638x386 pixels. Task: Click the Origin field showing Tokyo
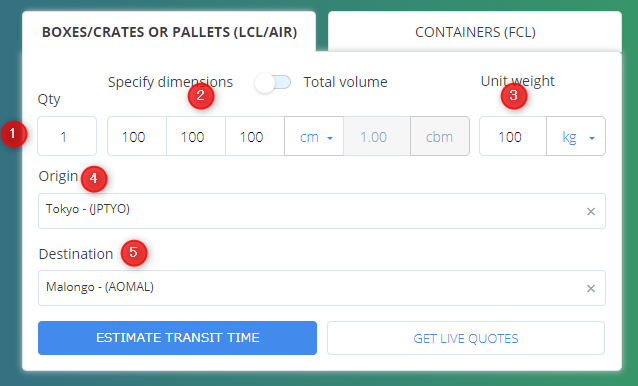click(x=321, y=211)
